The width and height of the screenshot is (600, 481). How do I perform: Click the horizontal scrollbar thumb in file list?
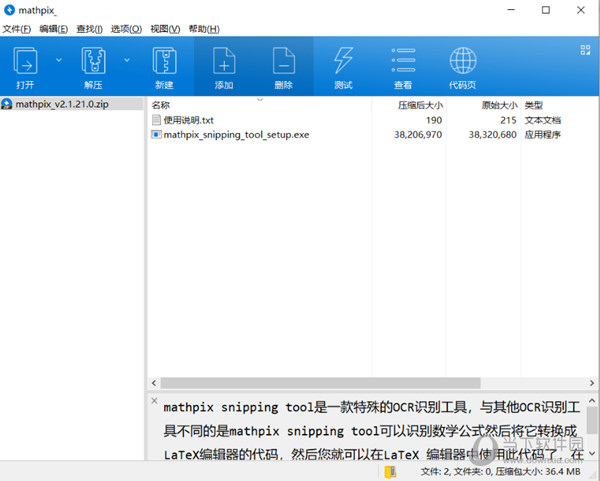tap(320, 383)
